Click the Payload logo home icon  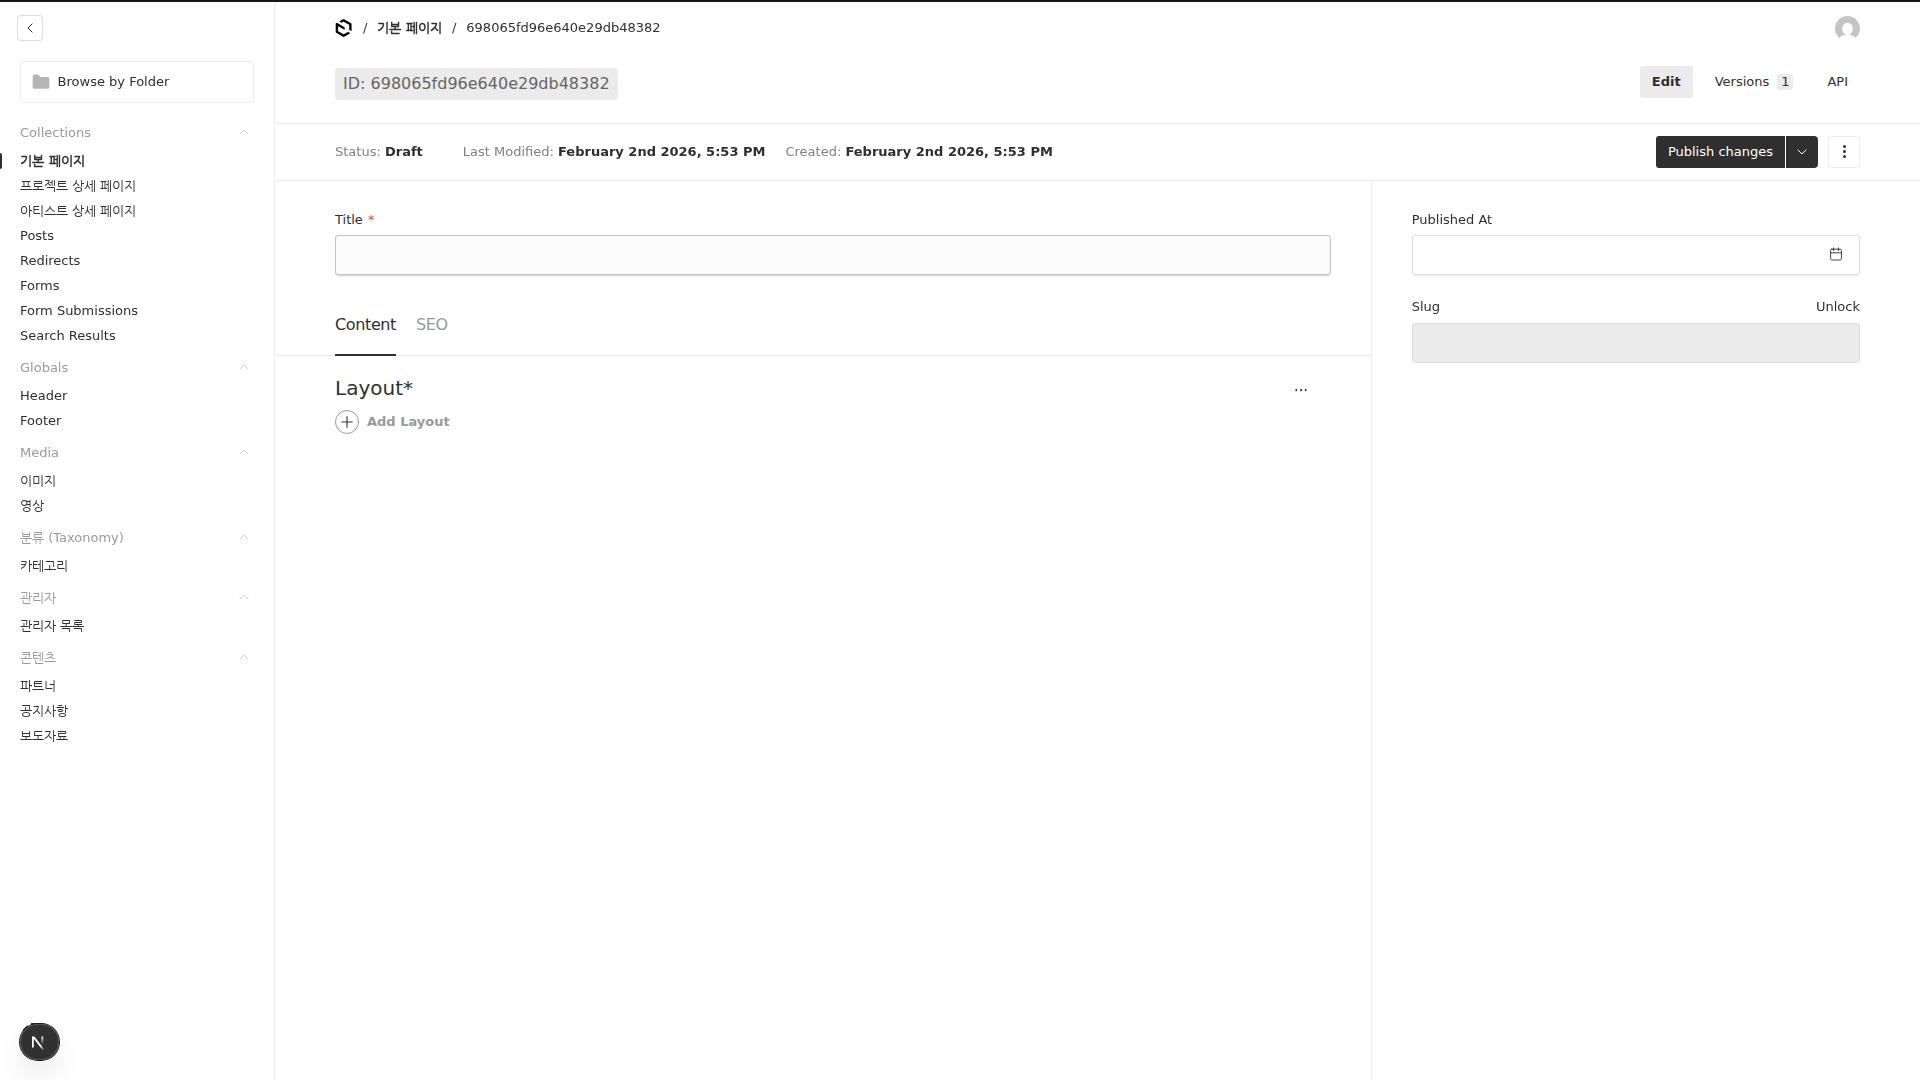click(343, 28)
